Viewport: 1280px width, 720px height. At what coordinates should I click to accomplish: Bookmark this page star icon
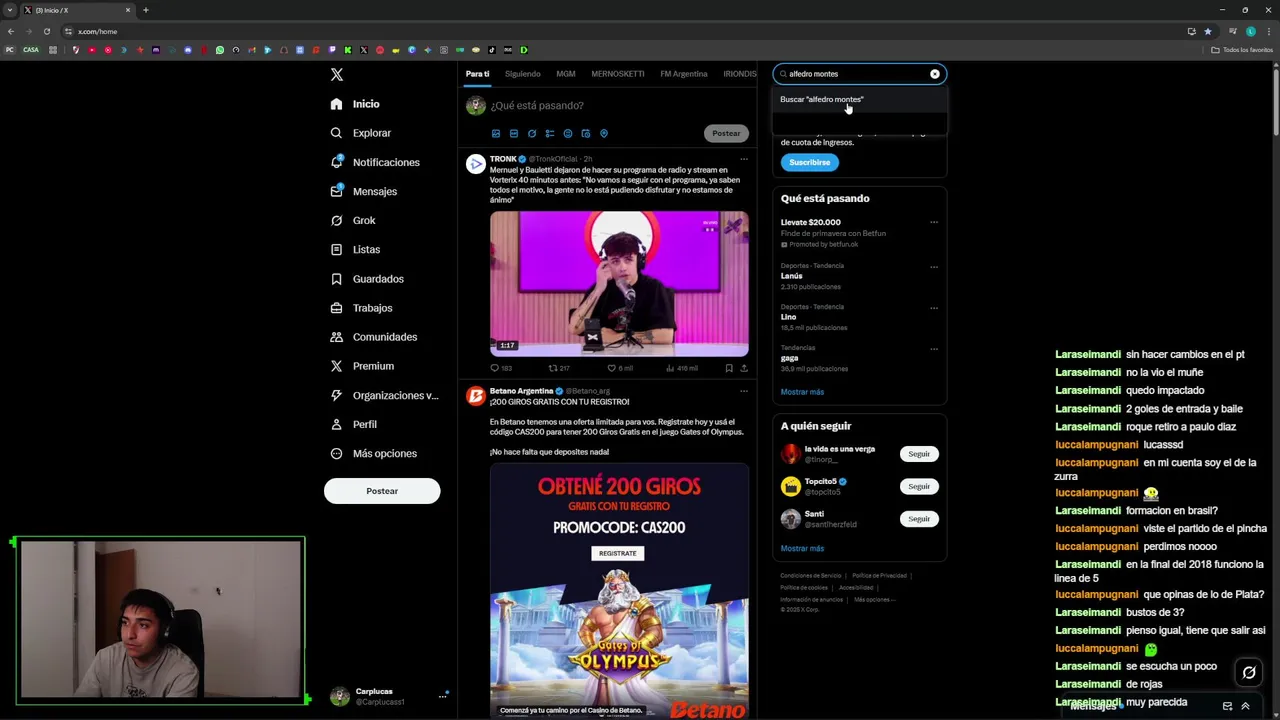point(1208,31)
